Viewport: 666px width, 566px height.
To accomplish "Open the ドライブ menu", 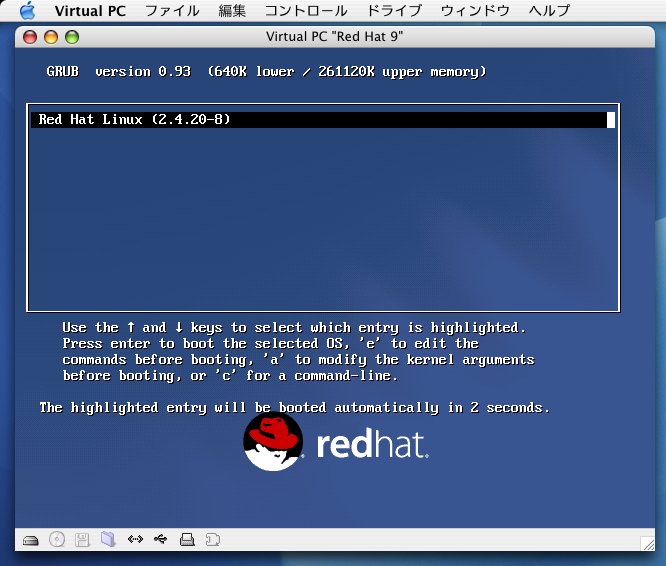I will 394,11.
